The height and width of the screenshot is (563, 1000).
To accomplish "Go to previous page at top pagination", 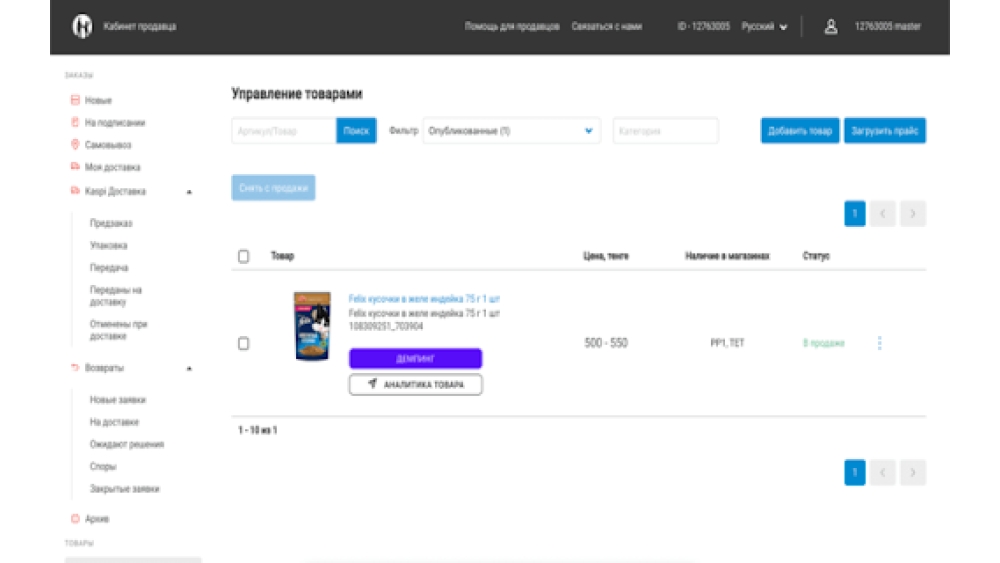I will click(883, 214).
